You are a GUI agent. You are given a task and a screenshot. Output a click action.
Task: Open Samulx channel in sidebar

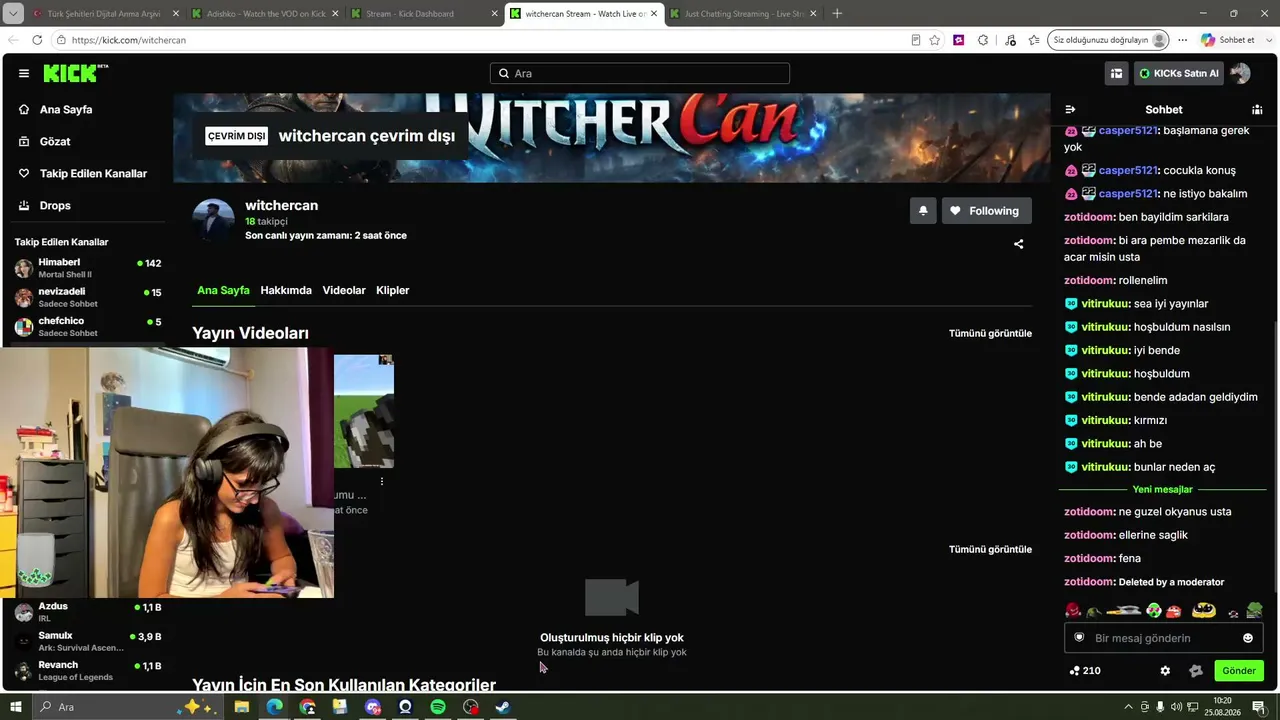(x=89, y=641)
